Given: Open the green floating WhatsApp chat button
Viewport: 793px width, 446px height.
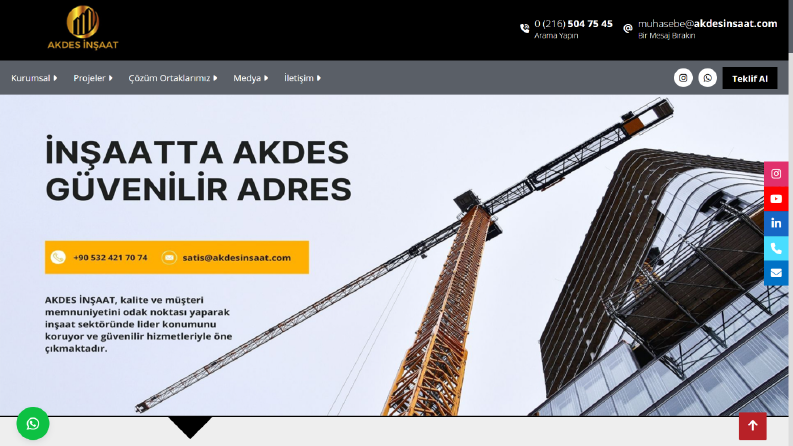Looking at the screenshot, I should tap(33, 424).
